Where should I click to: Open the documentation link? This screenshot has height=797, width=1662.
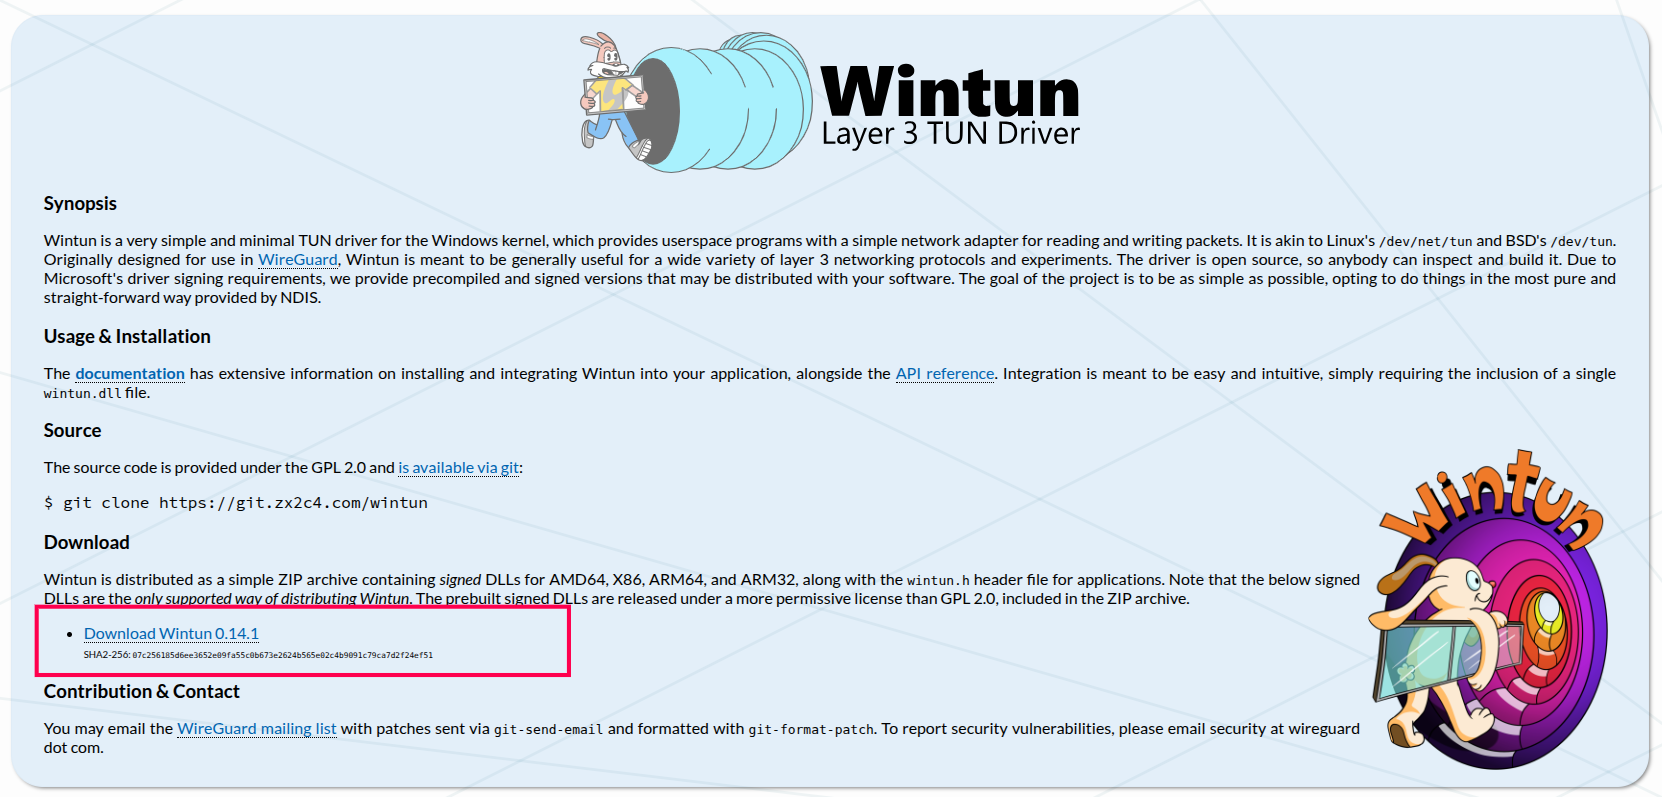(130, 374)
